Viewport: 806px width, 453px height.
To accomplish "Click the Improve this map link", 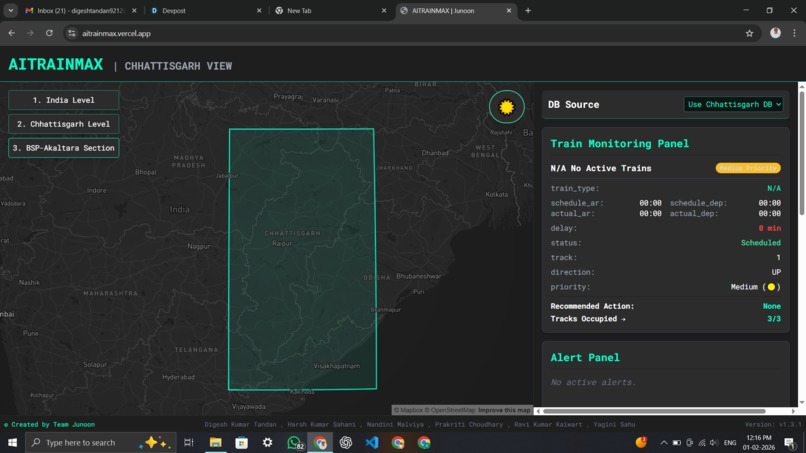I will point(504,410).
